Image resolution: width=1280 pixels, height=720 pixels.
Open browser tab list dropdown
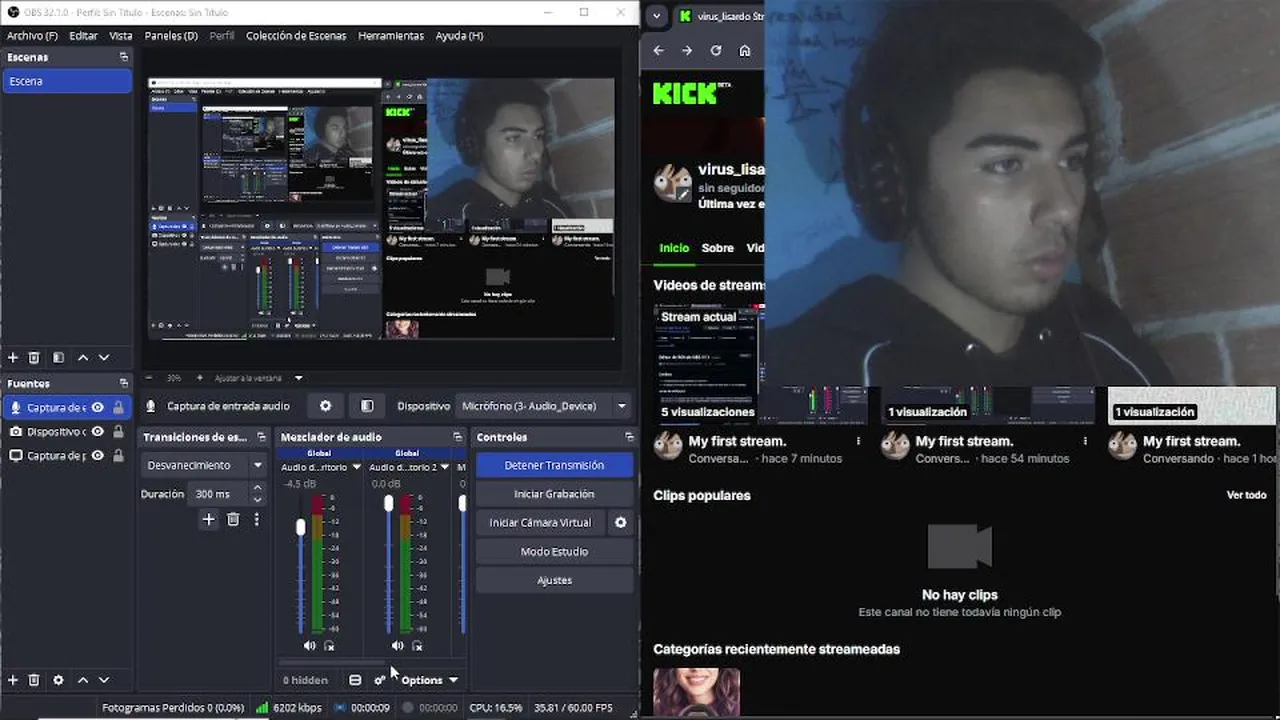coord(655,16)
